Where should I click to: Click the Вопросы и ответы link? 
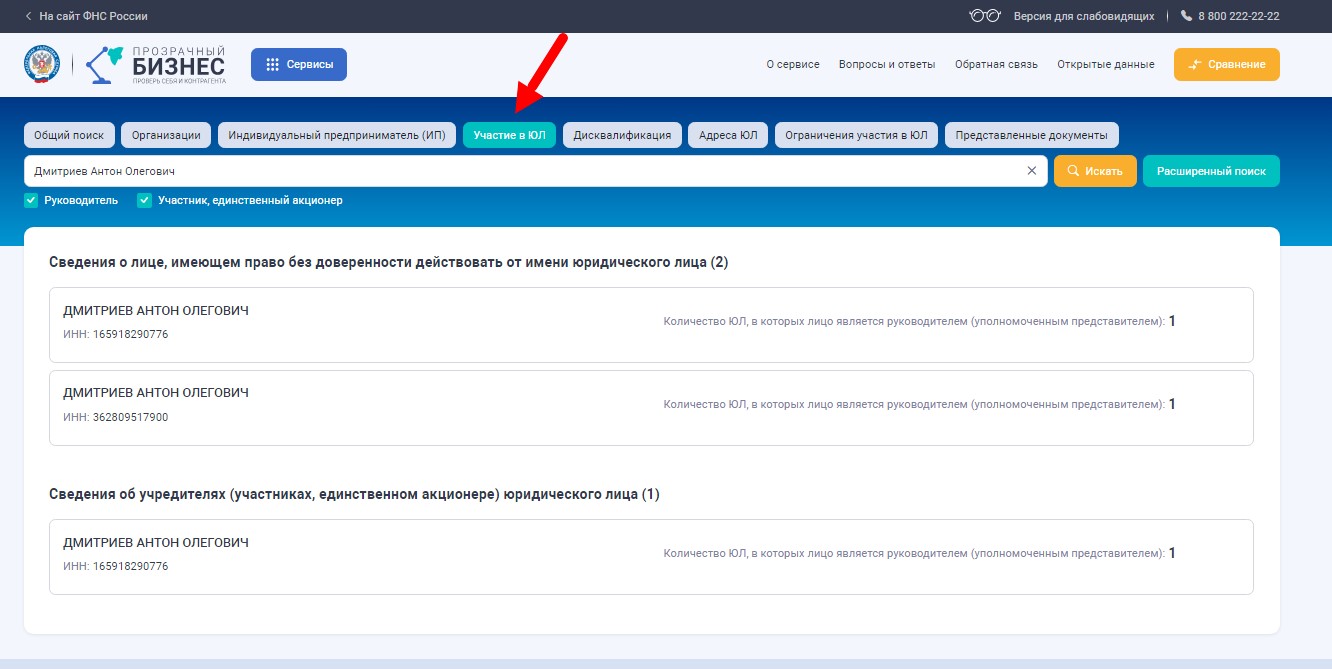(885, 63)
